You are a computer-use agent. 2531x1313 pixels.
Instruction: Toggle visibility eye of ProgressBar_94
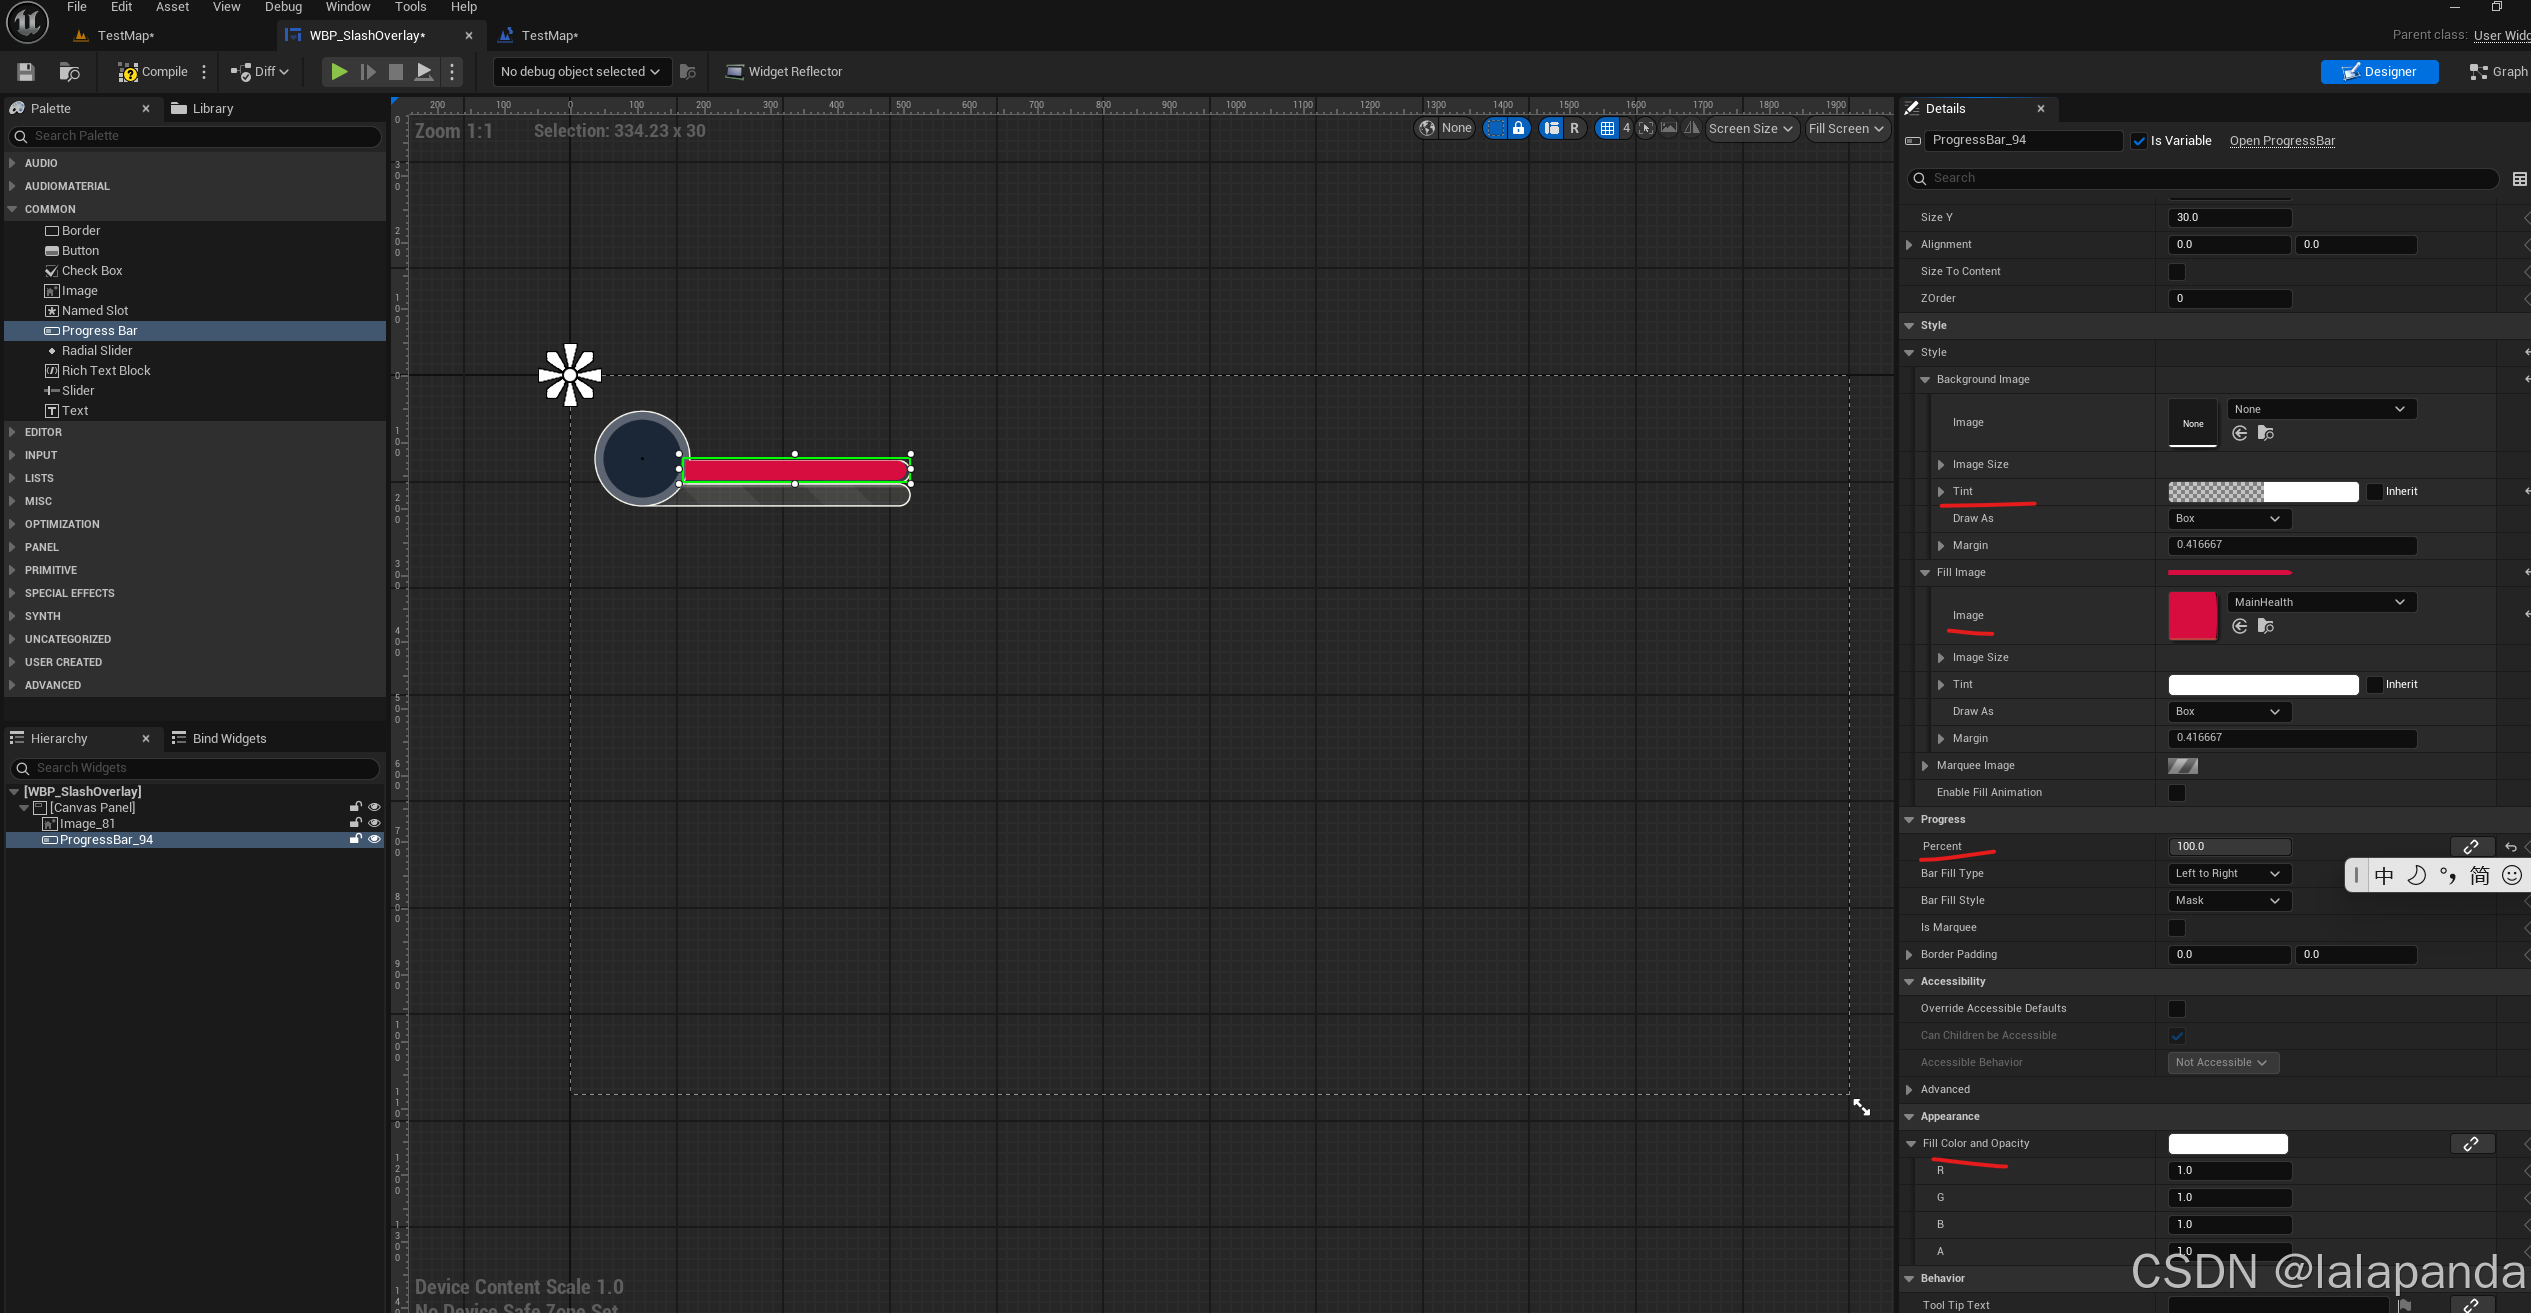coord(374,840)
